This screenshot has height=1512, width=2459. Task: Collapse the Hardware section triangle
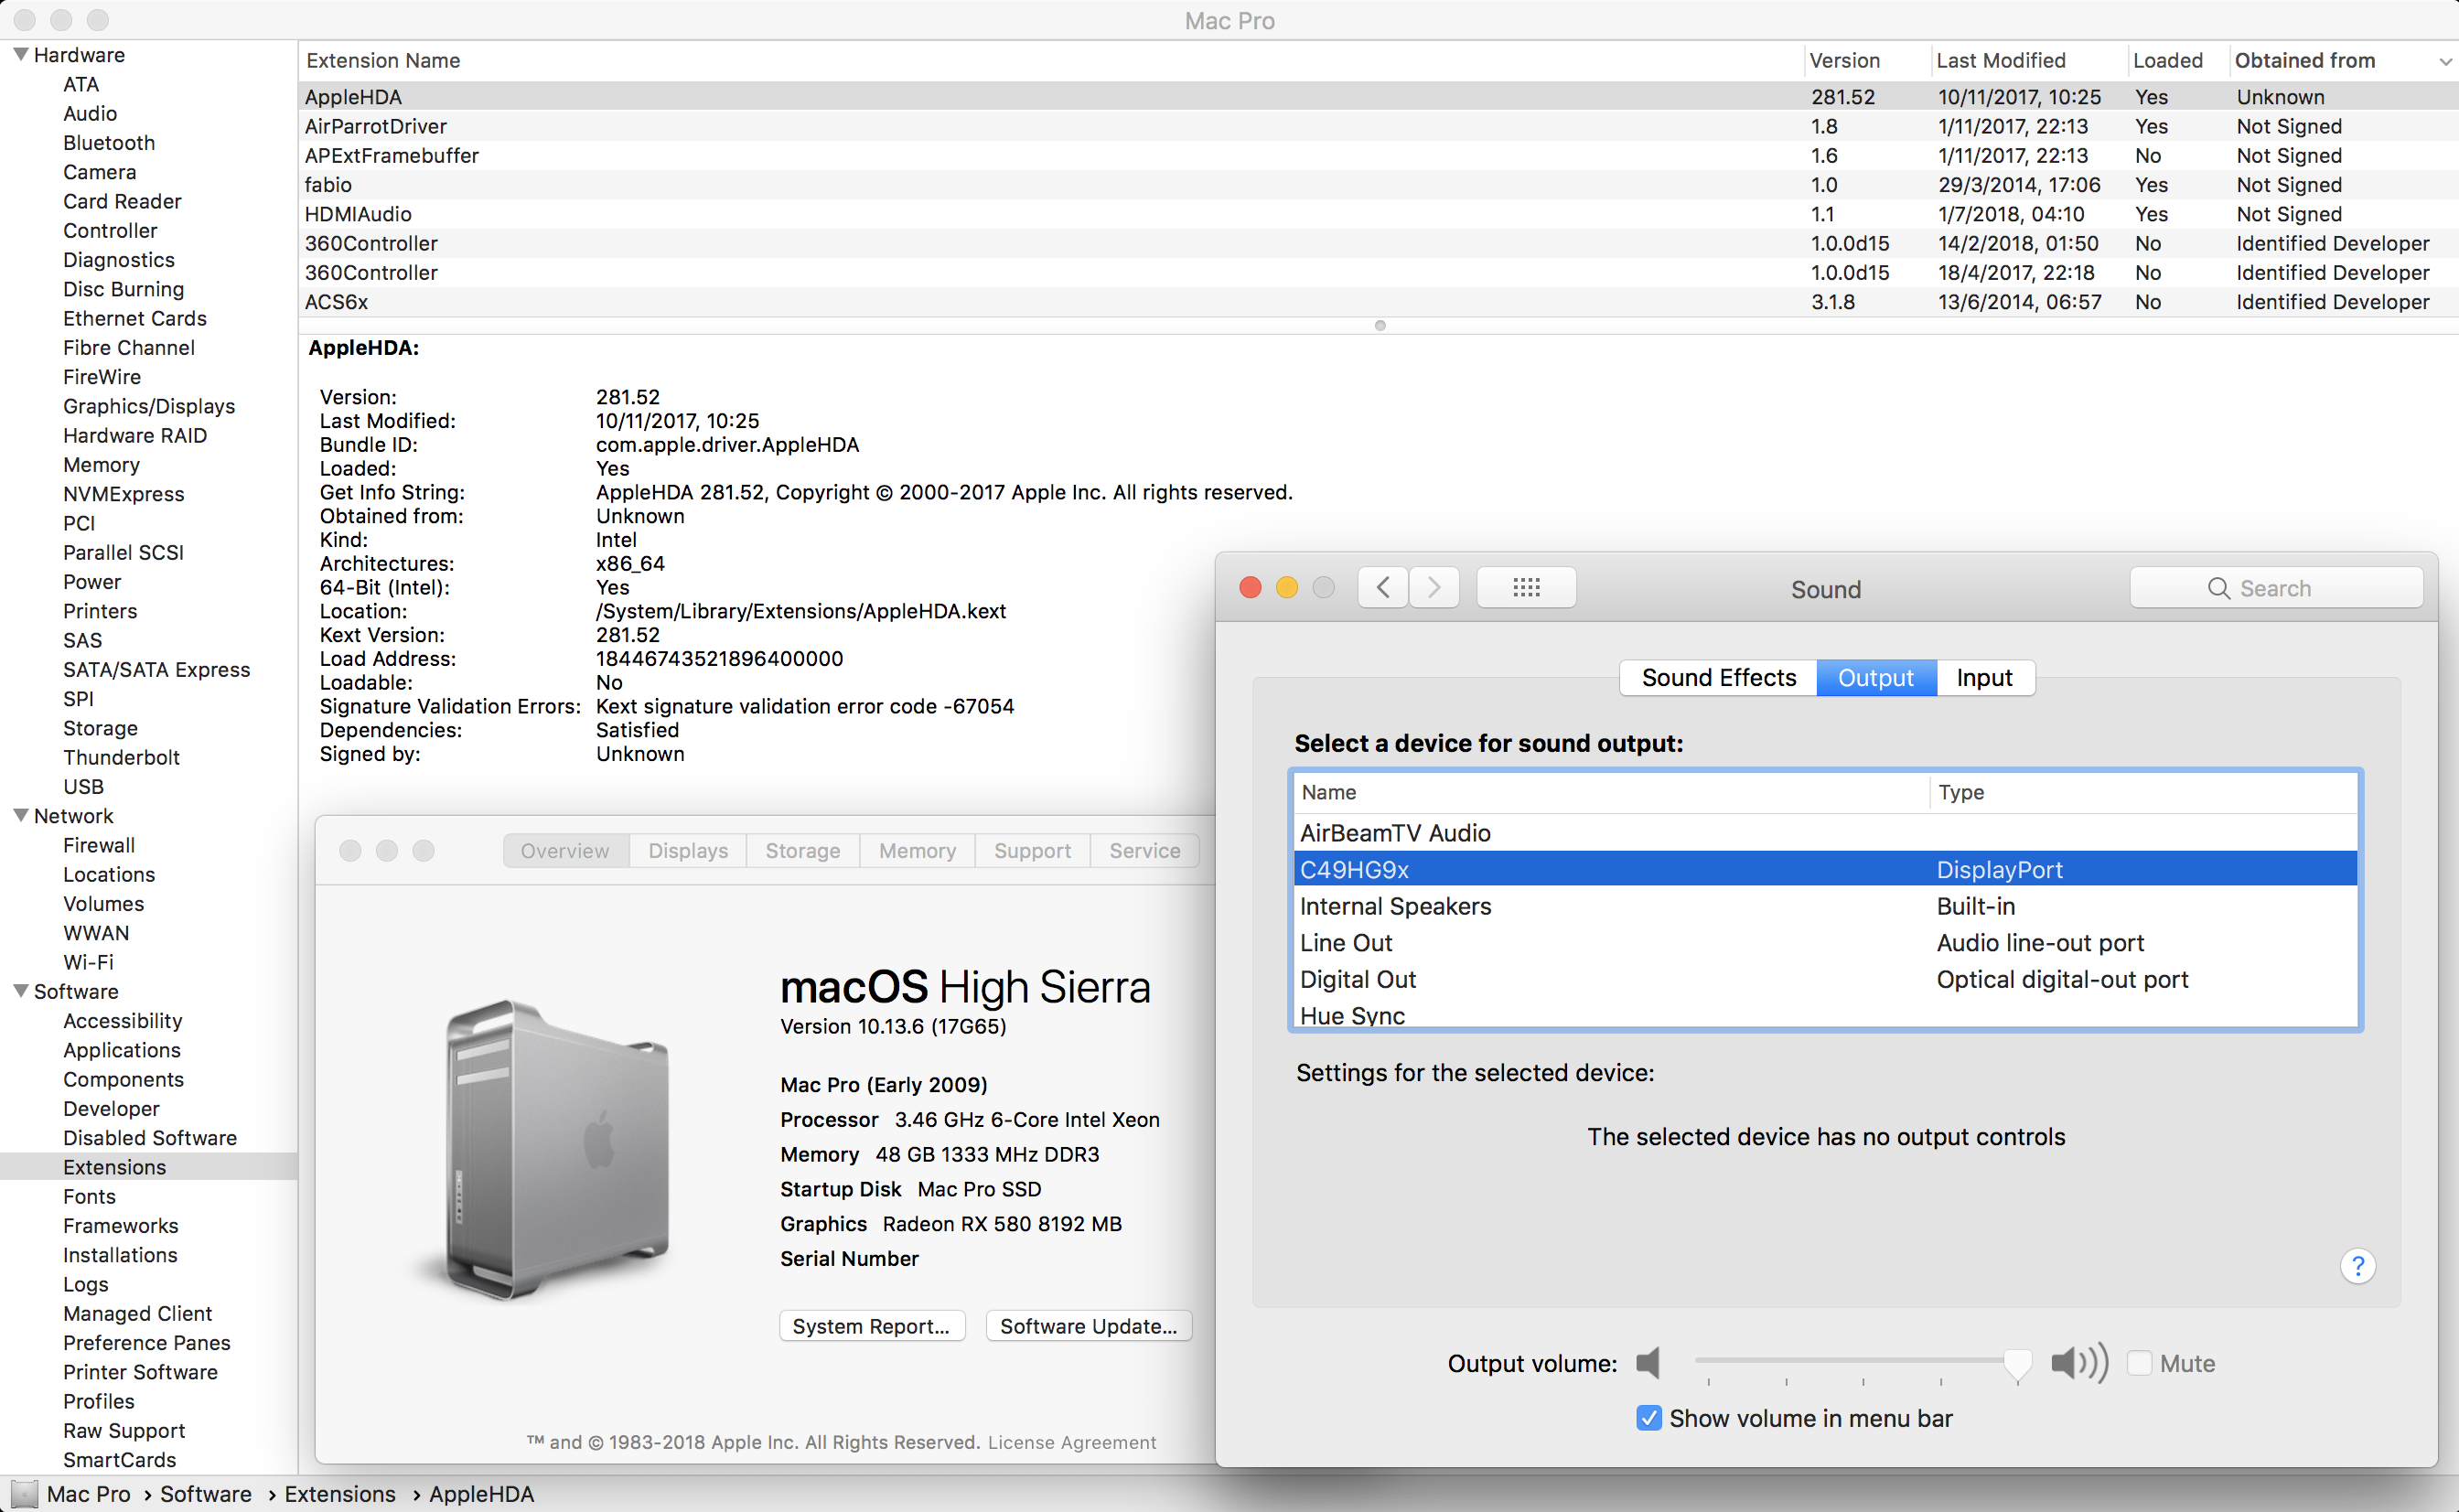[20, 54]
